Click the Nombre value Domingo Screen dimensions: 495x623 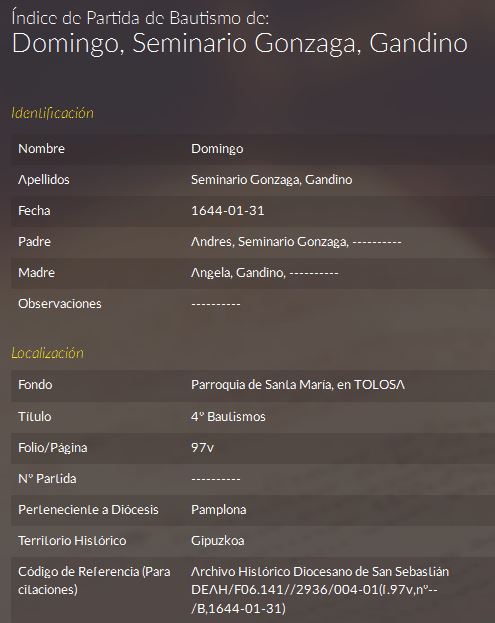[217, 149]
